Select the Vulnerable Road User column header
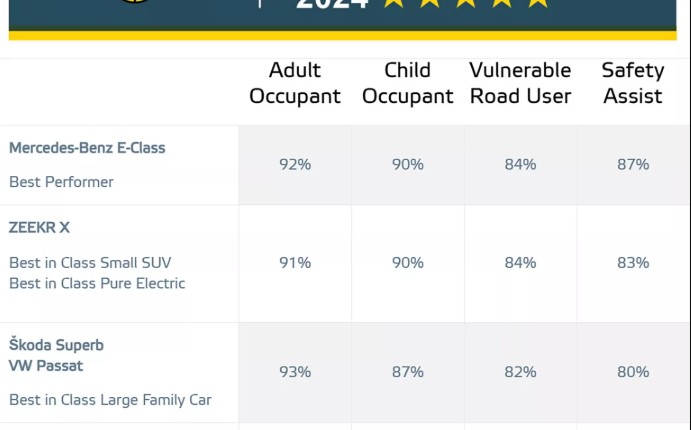This screenshot has height=430, width=691. point(520,83)
